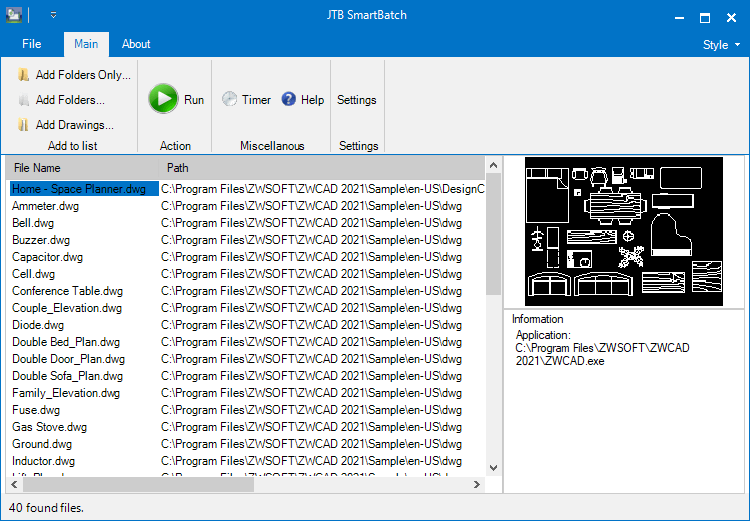Switch to the Main ribbon tab
Viewport: 750px width, 521px height.
click(x=86, y=44)
